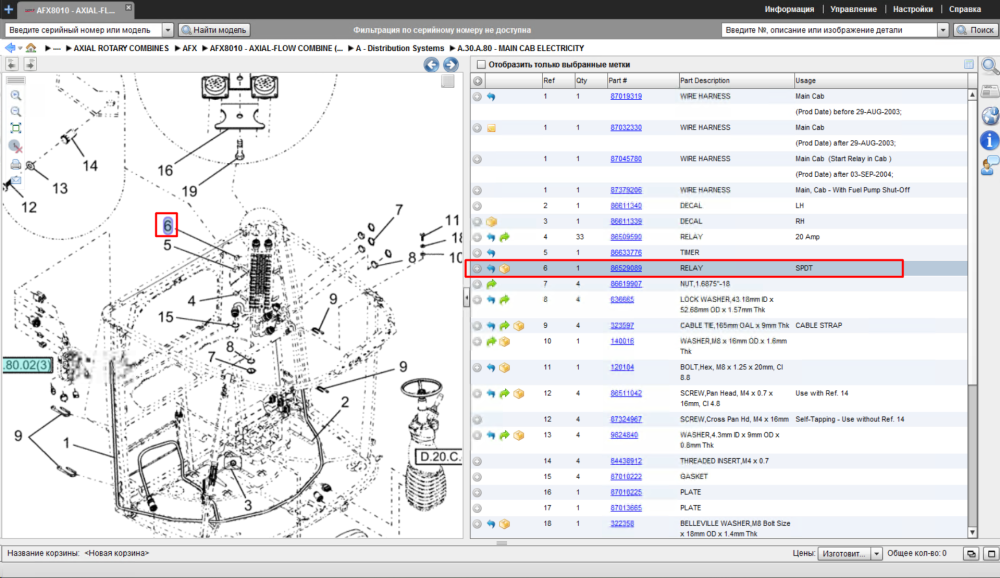Zoom out of the parts diagram
1000x578 pixels.
tap(16, 112)
